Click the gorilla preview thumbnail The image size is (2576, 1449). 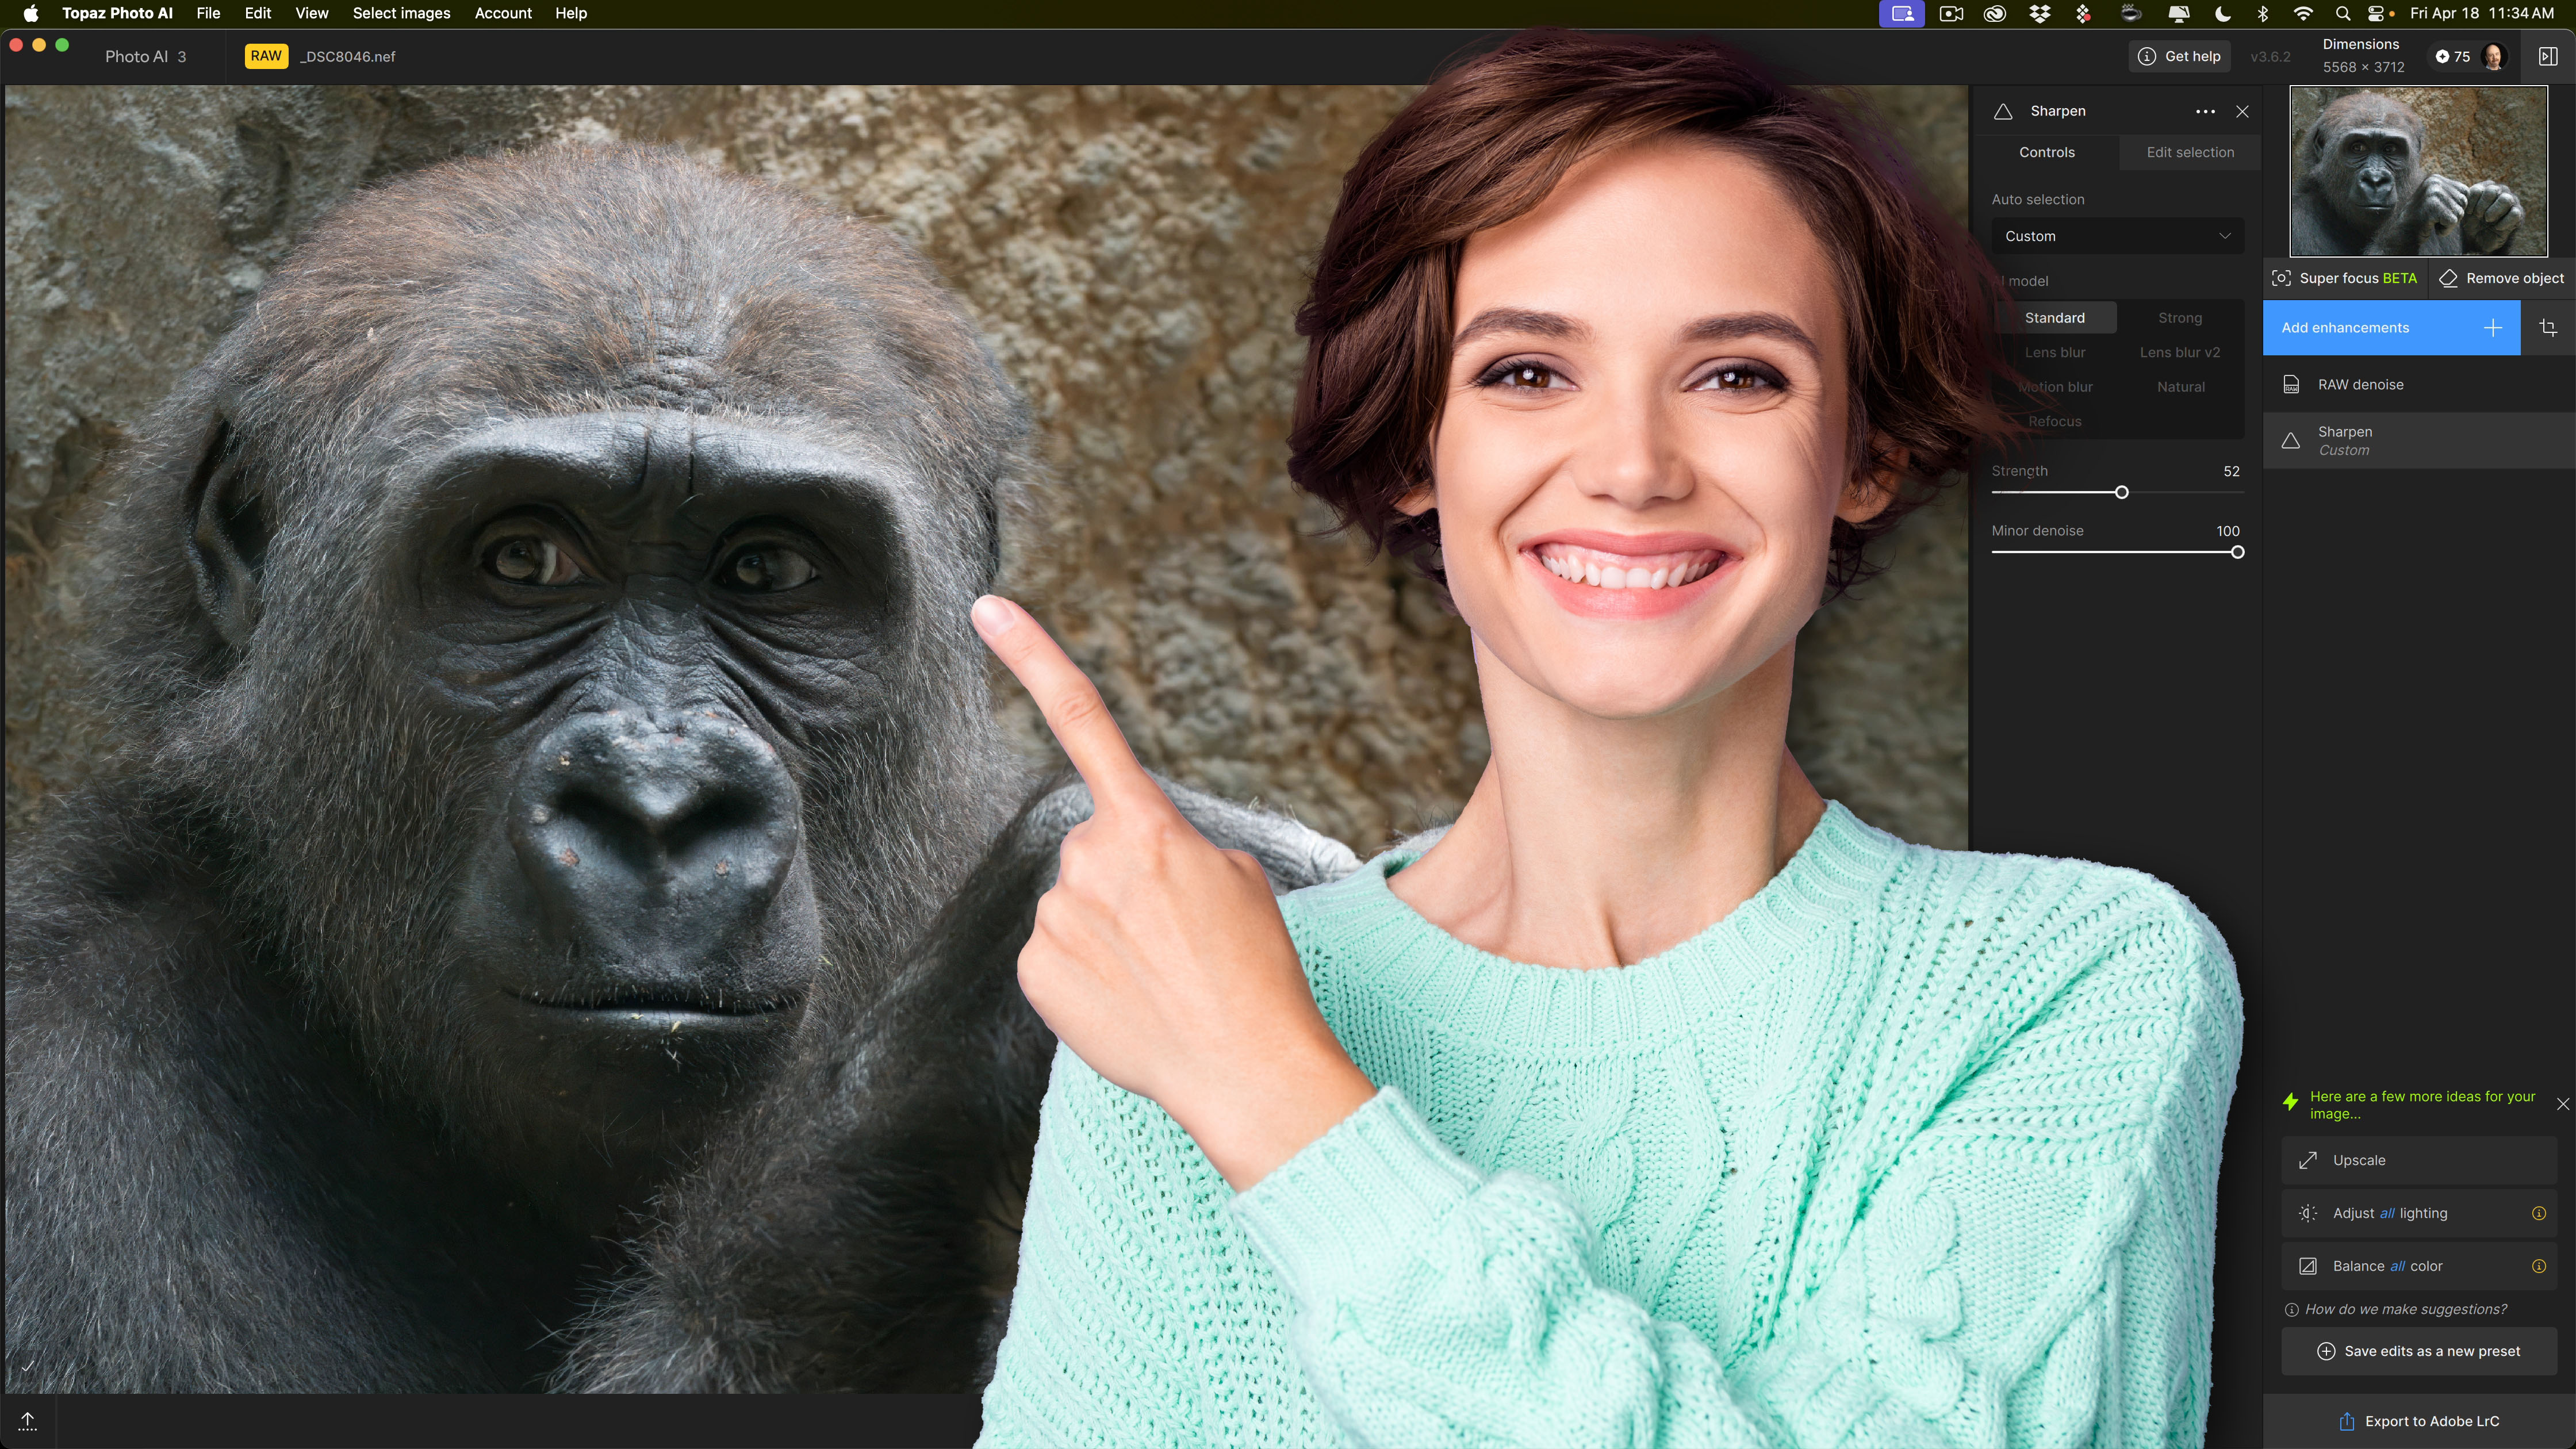[2418, 171]
